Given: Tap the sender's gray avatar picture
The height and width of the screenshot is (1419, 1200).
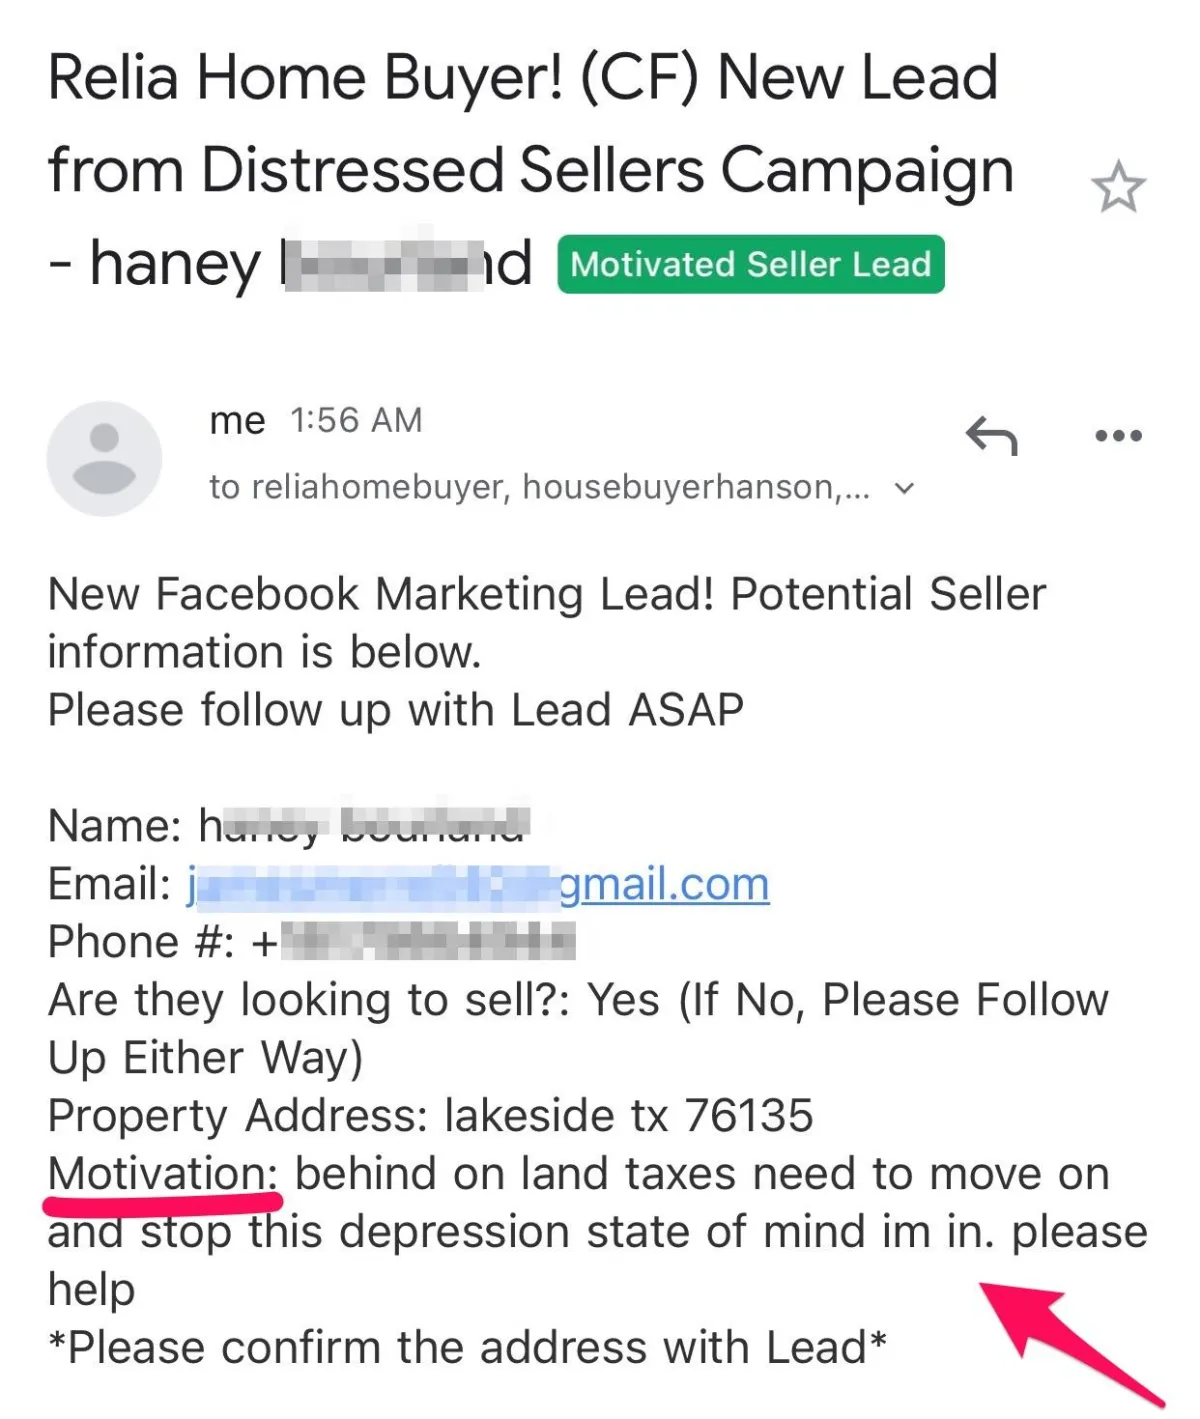Looking at the screenshot, I should click(x=104, y=459).
